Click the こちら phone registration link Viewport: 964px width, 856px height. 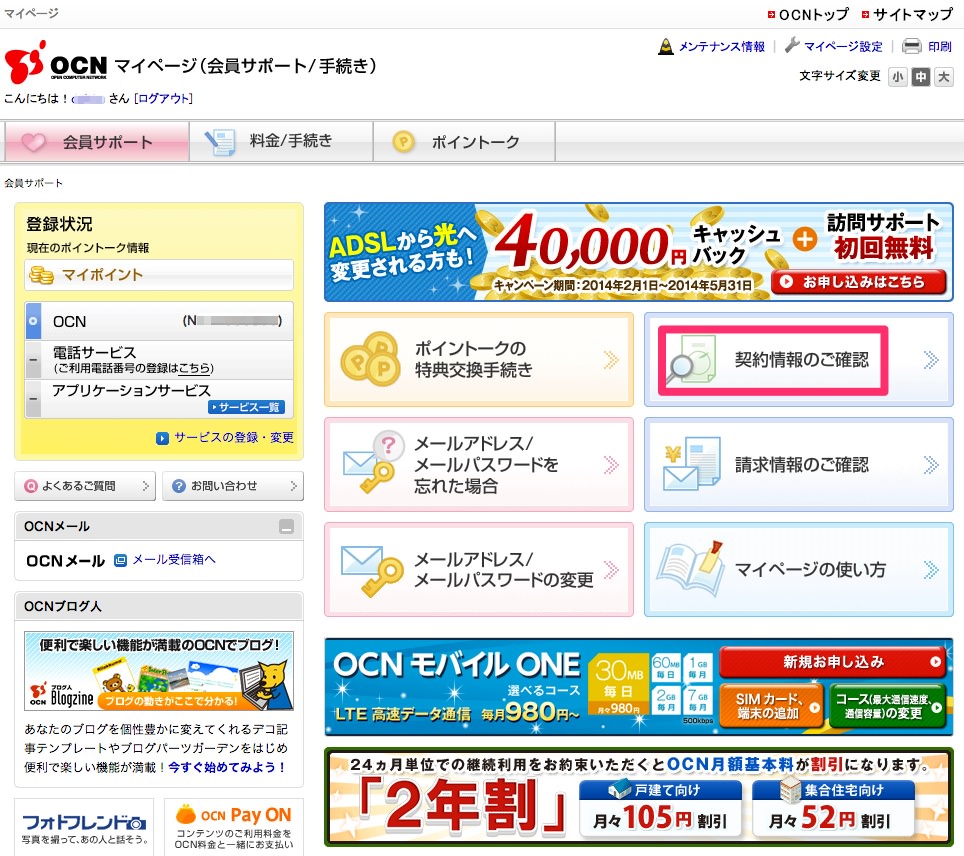194,368
